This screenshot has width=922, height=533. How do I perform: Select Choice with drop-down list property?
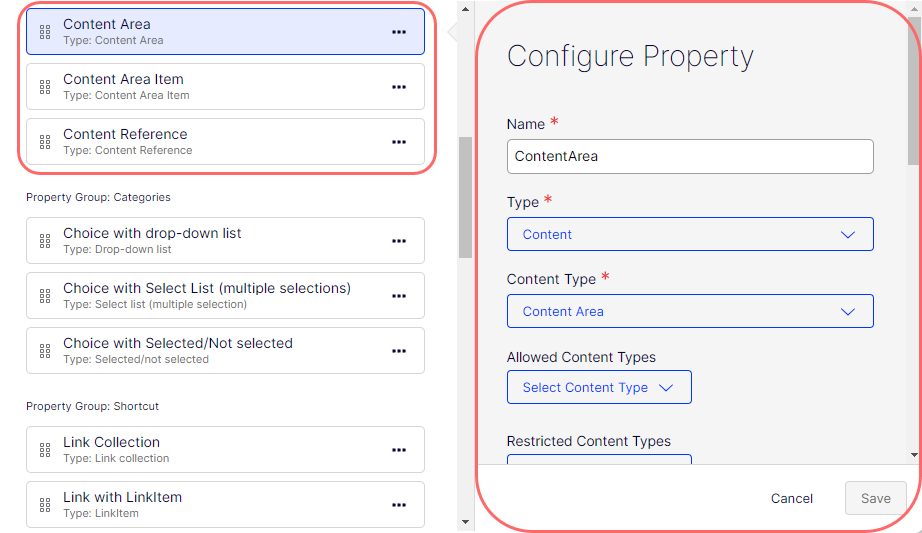[225, 241]
